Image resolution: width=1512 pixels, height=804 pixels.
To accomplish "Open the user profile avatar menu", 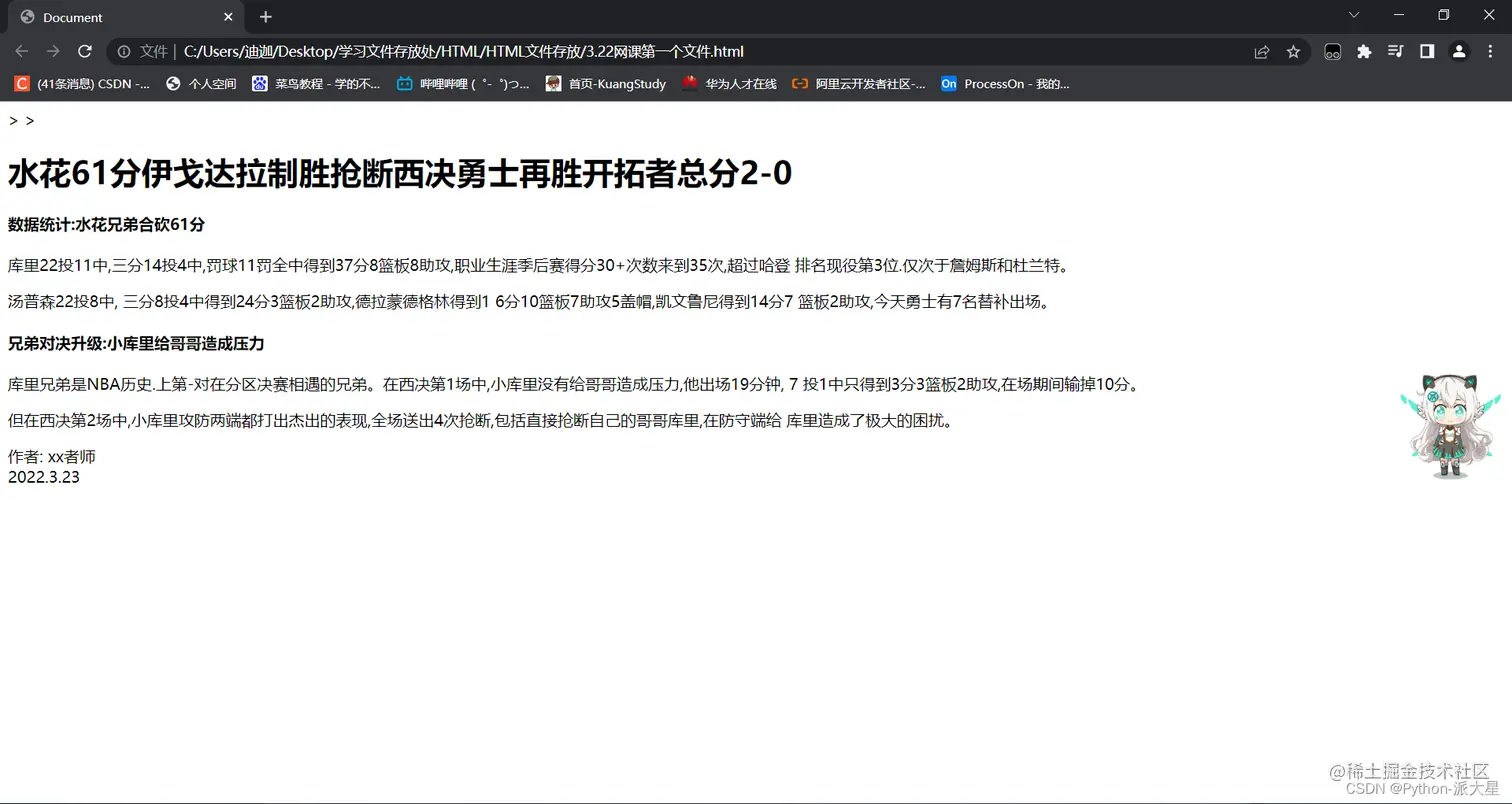I will click(1459, 51).
